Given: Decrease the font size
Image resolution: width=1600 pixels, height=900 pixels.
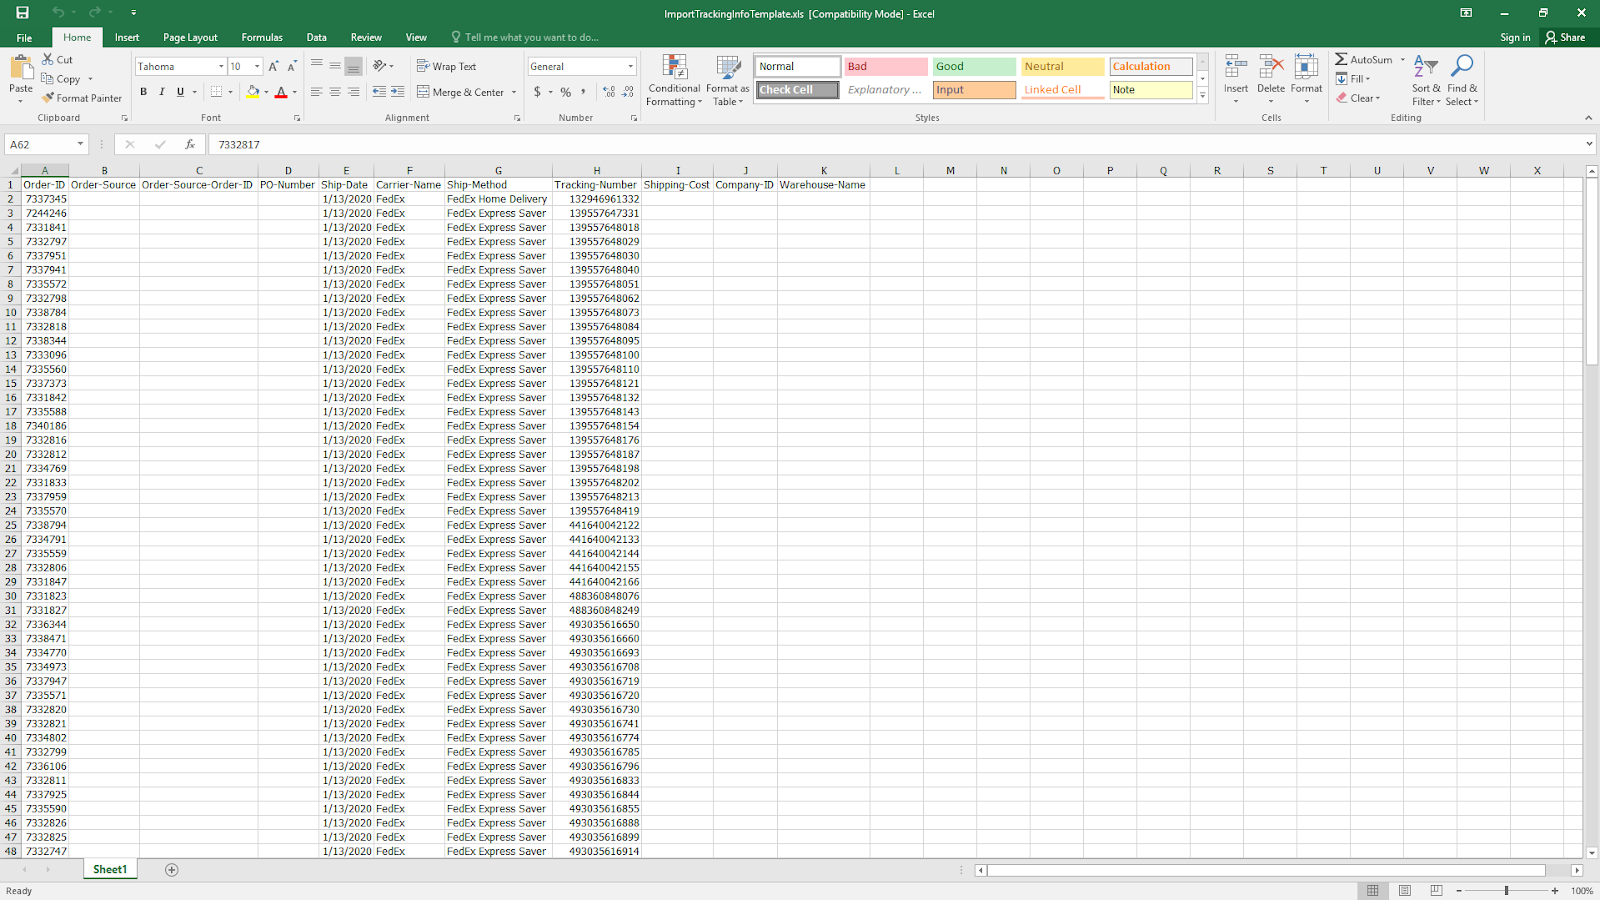Looking at the screenshot, I should [292, 66].
